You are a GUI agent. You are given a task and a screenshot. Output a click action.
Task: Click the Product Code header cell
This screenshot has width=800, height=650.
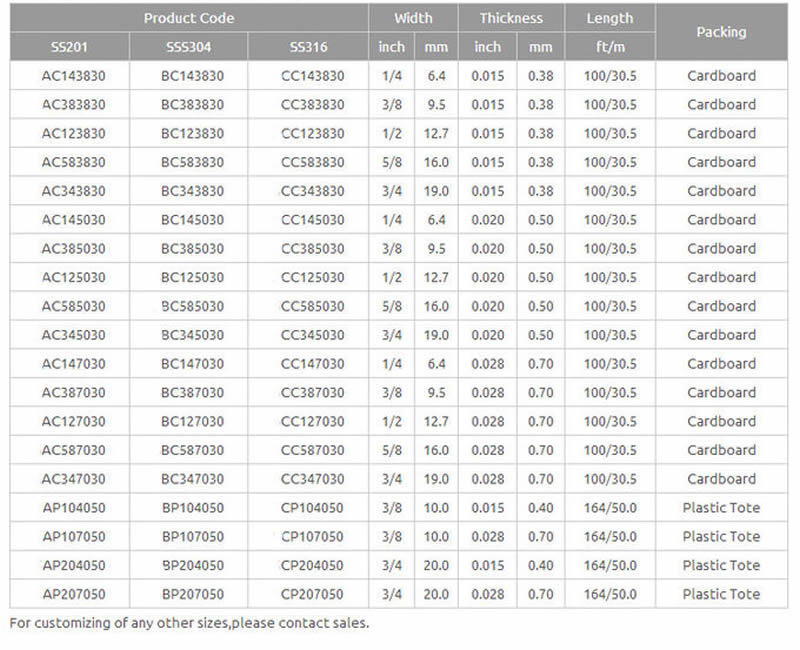[189, 18]
